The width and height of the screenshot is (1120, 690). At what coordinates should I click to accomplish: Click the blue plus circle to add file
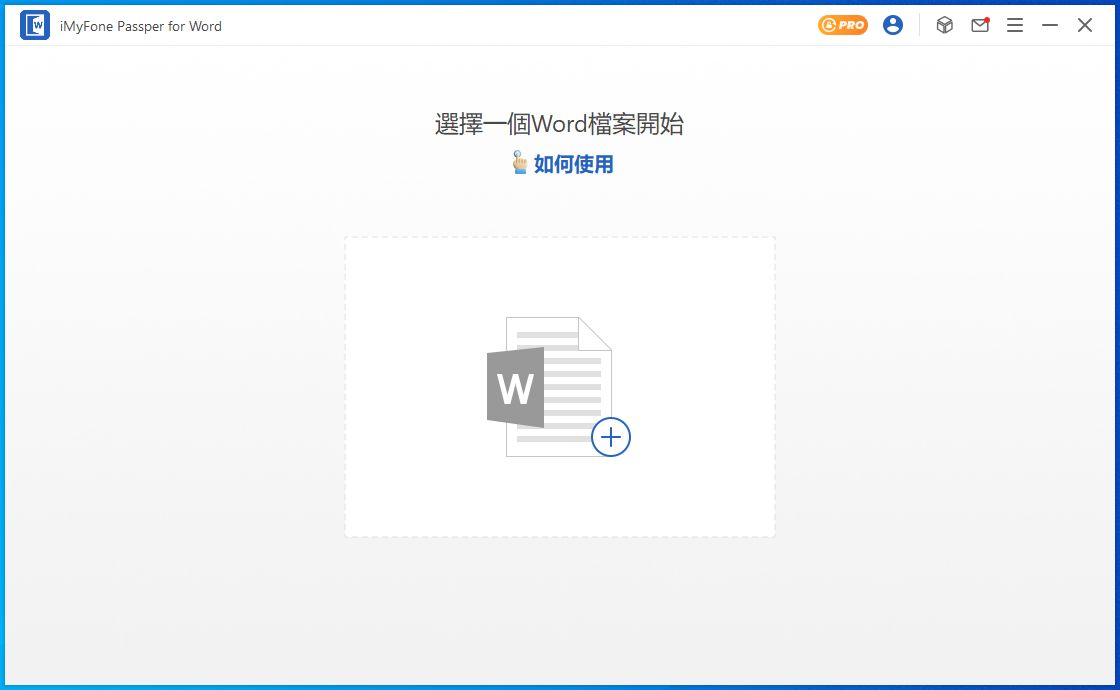[x=611, y=437]
